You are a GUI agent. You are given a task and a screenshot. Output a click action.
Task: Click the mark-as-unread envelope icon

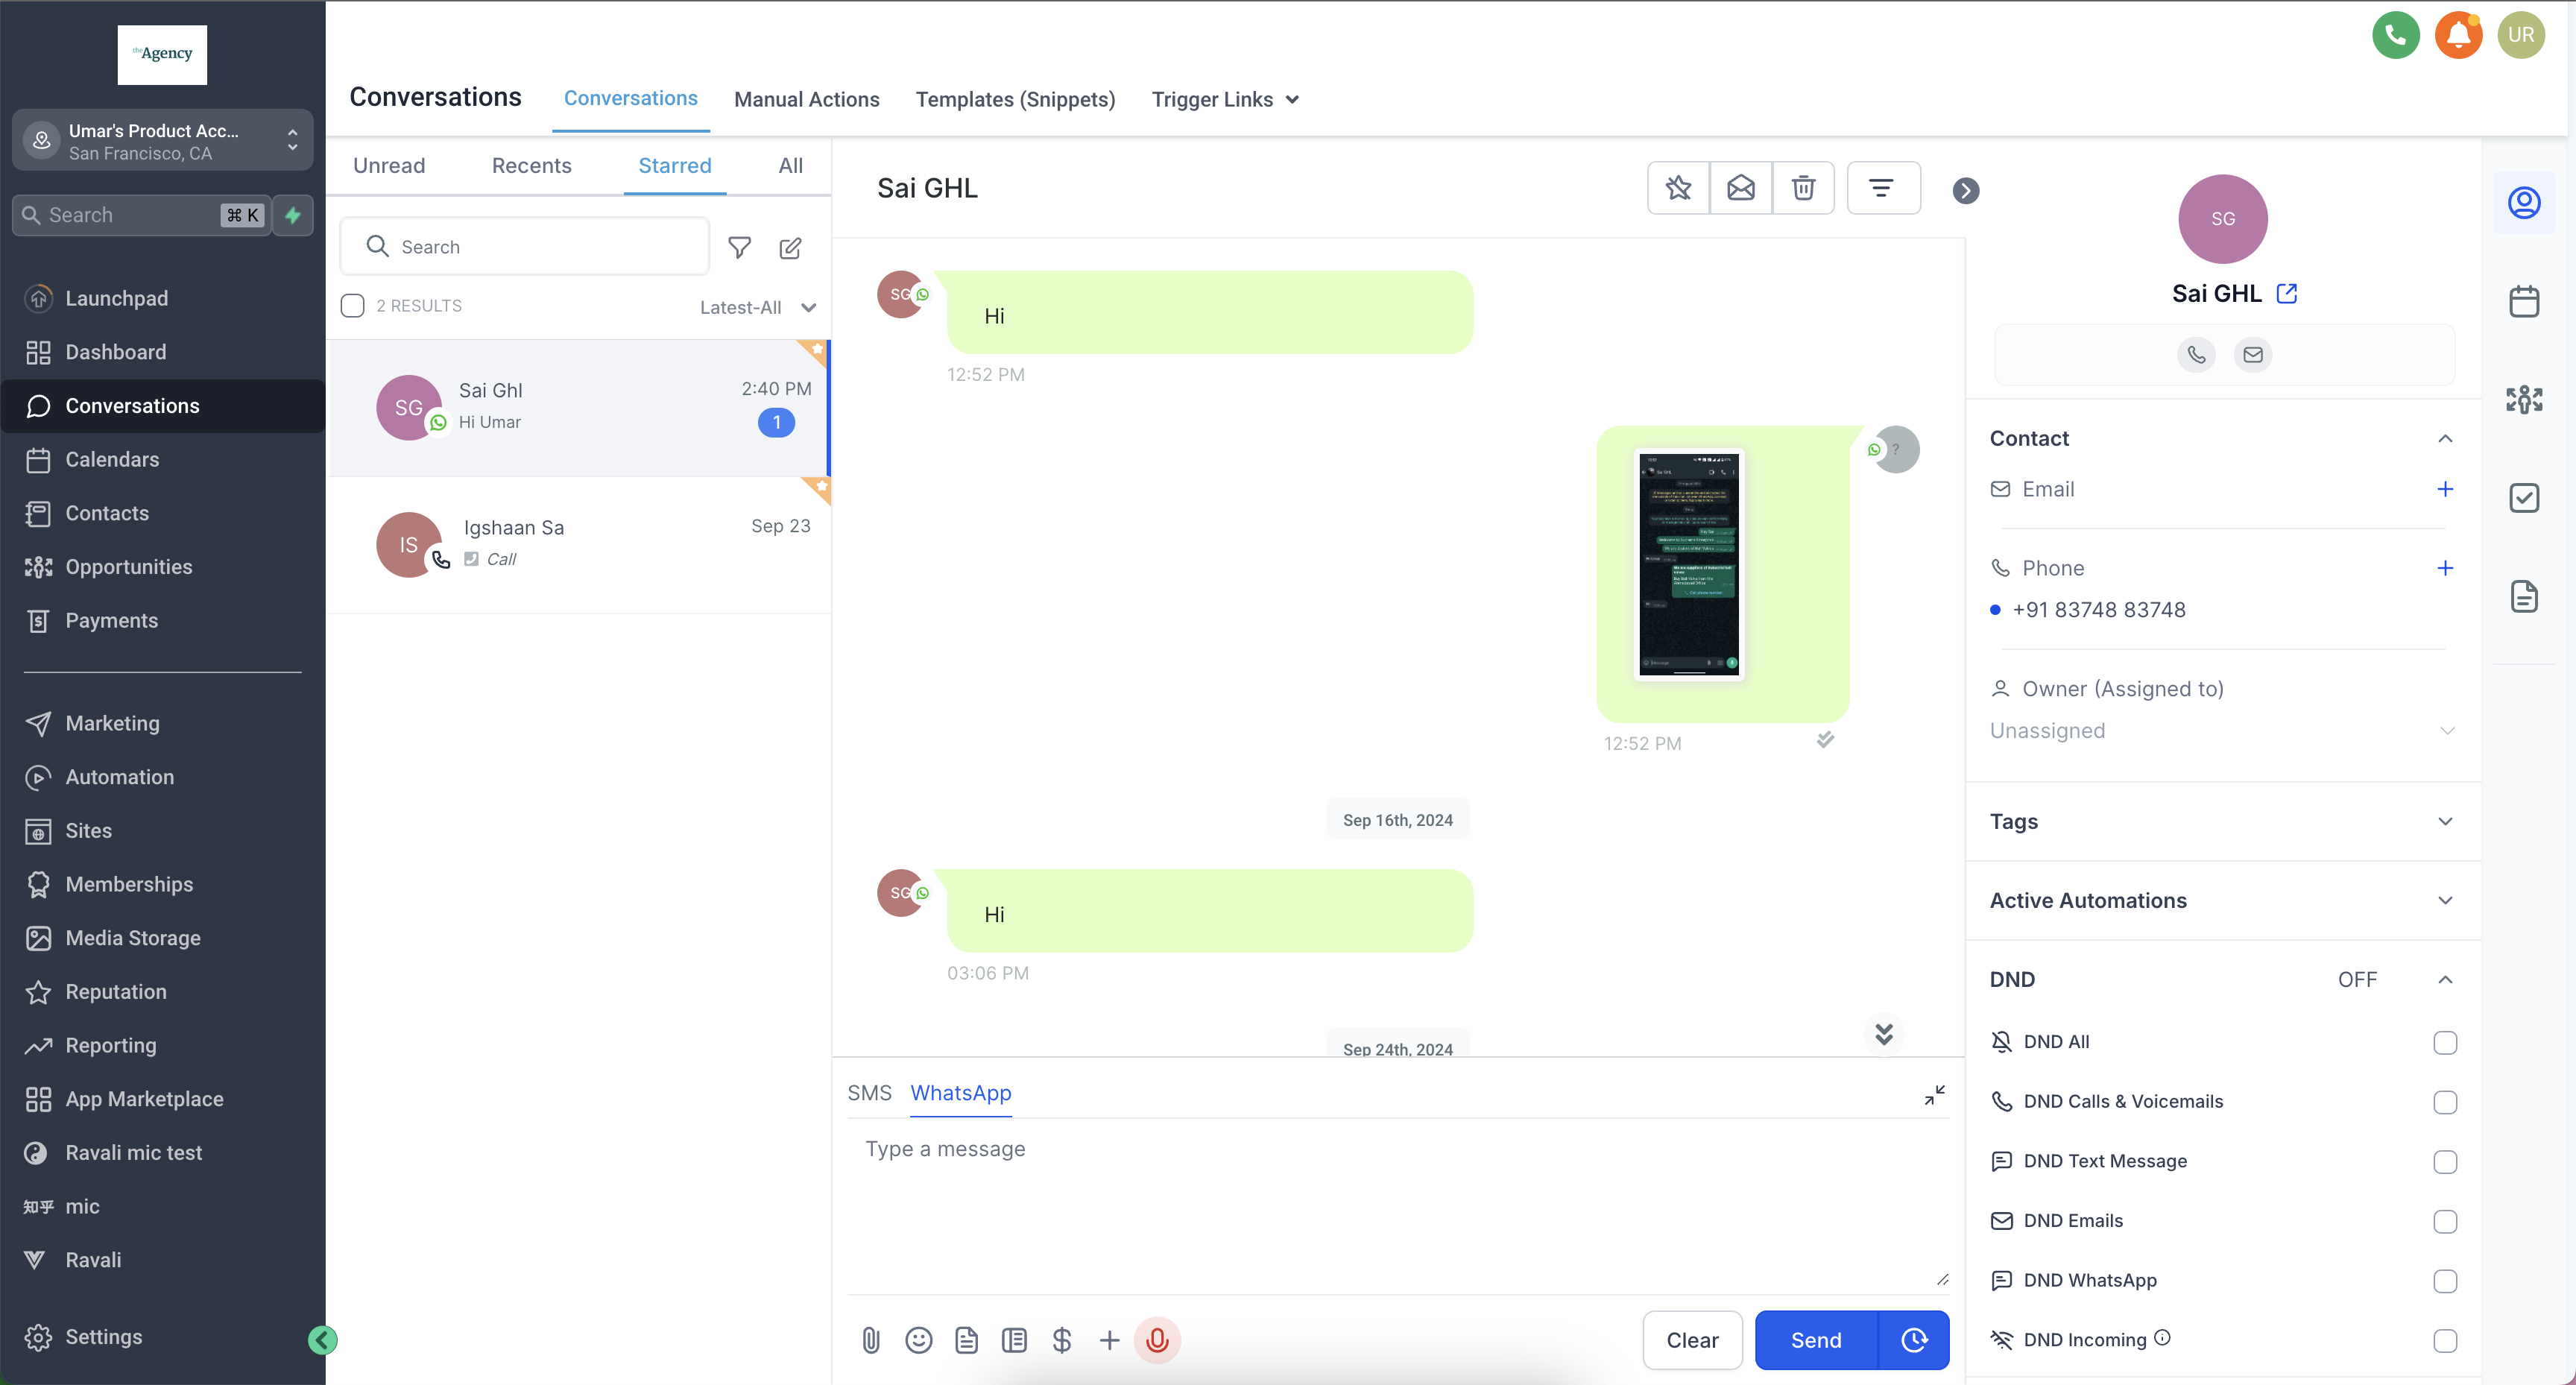tap(1740, 188)
